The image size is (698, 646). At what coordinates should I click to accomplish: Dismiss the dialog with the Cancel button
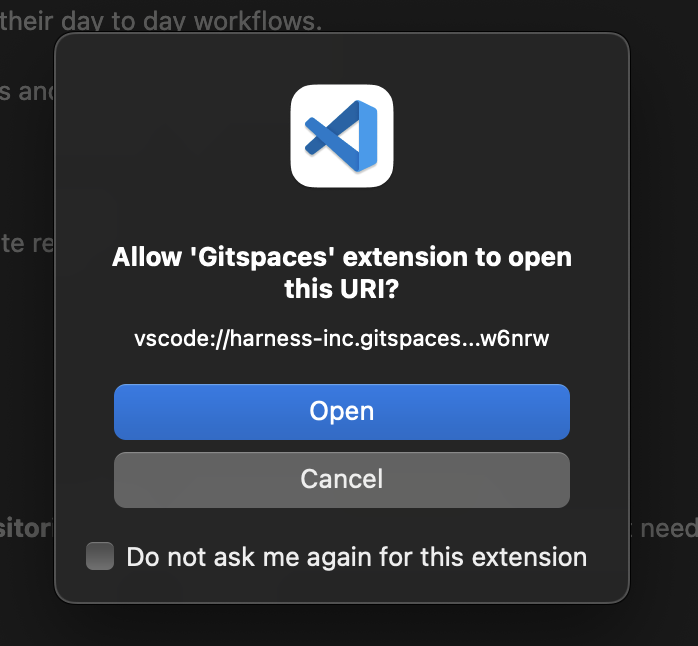[x=342, y=479]
